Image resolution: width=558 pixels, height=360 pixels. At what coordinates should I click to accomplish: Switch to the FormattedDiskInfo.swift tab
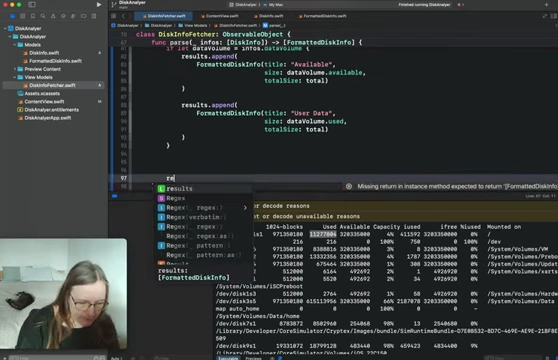click(x=322, y=16)
